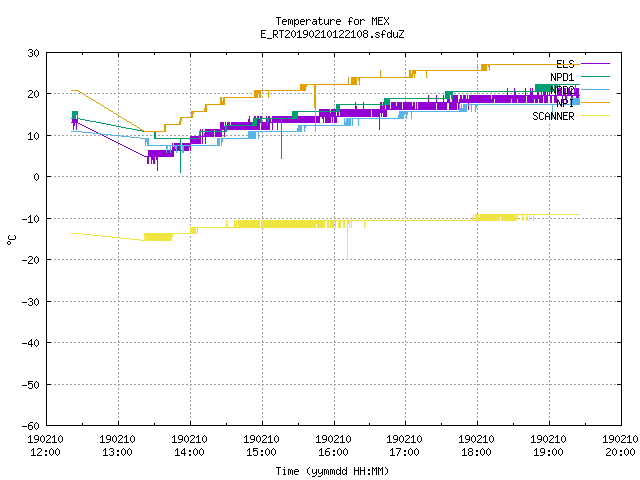Click the NPD1 legend label

pos(562,77)
